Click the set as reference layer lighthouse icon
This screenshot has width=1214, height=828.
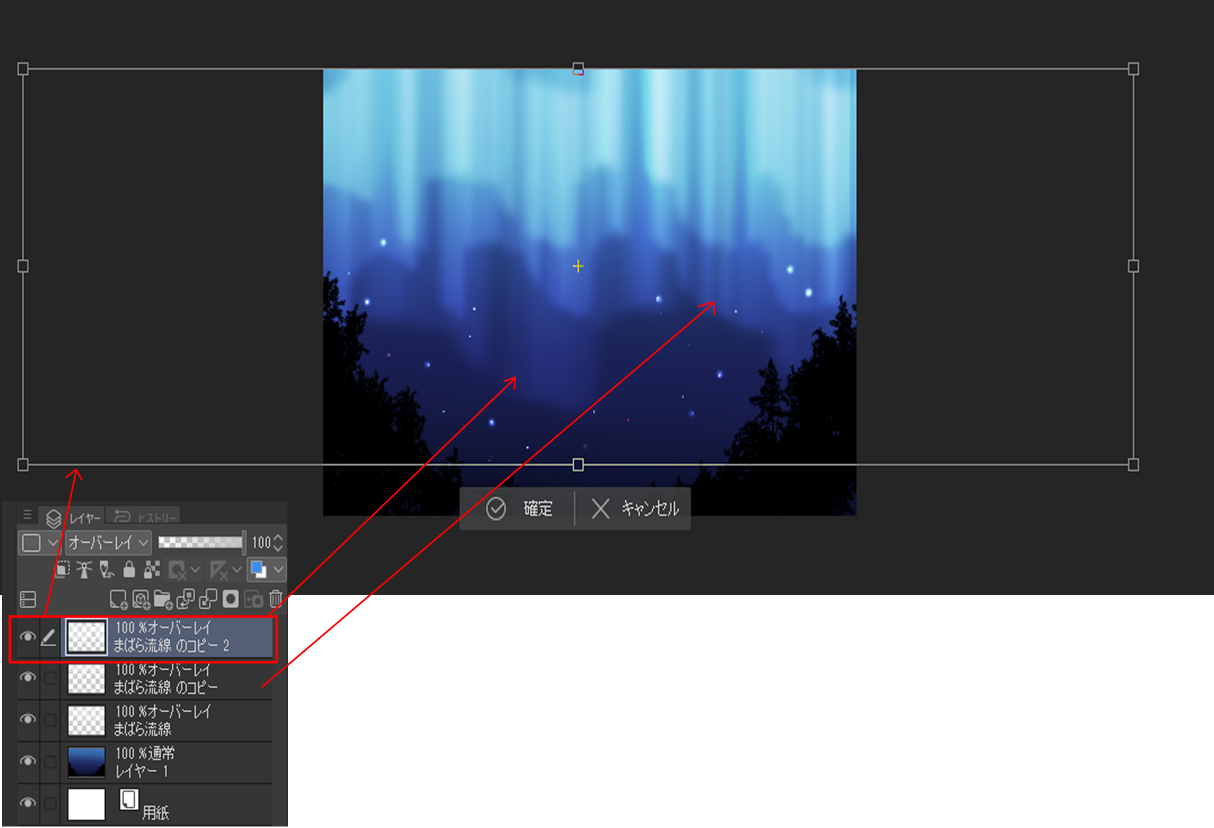85,570
